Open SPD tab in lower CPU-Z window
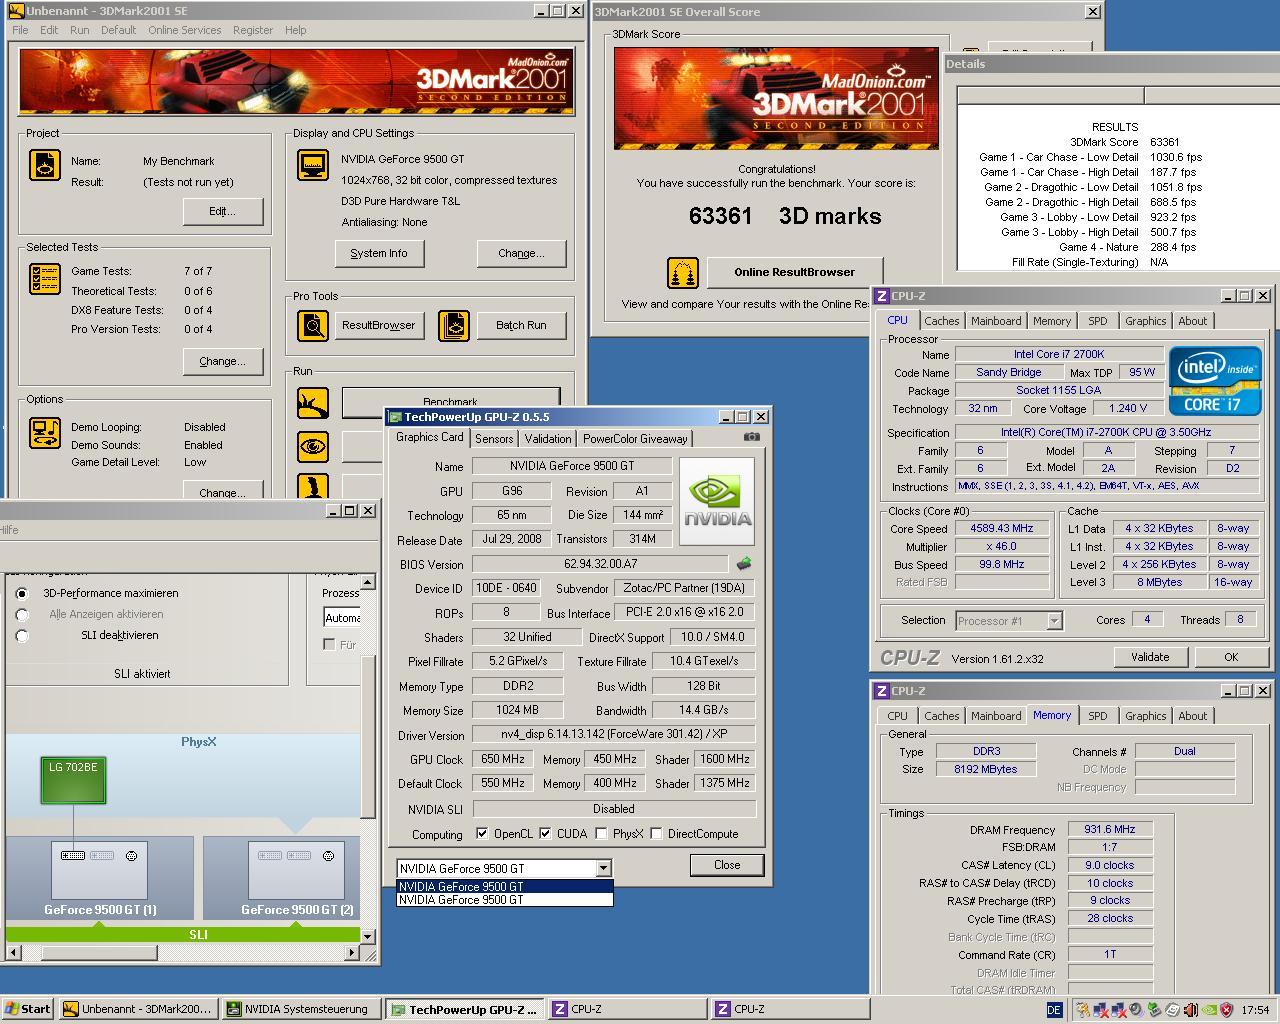This screenshot has height=1024, width=1280. tap(1097, 716)
